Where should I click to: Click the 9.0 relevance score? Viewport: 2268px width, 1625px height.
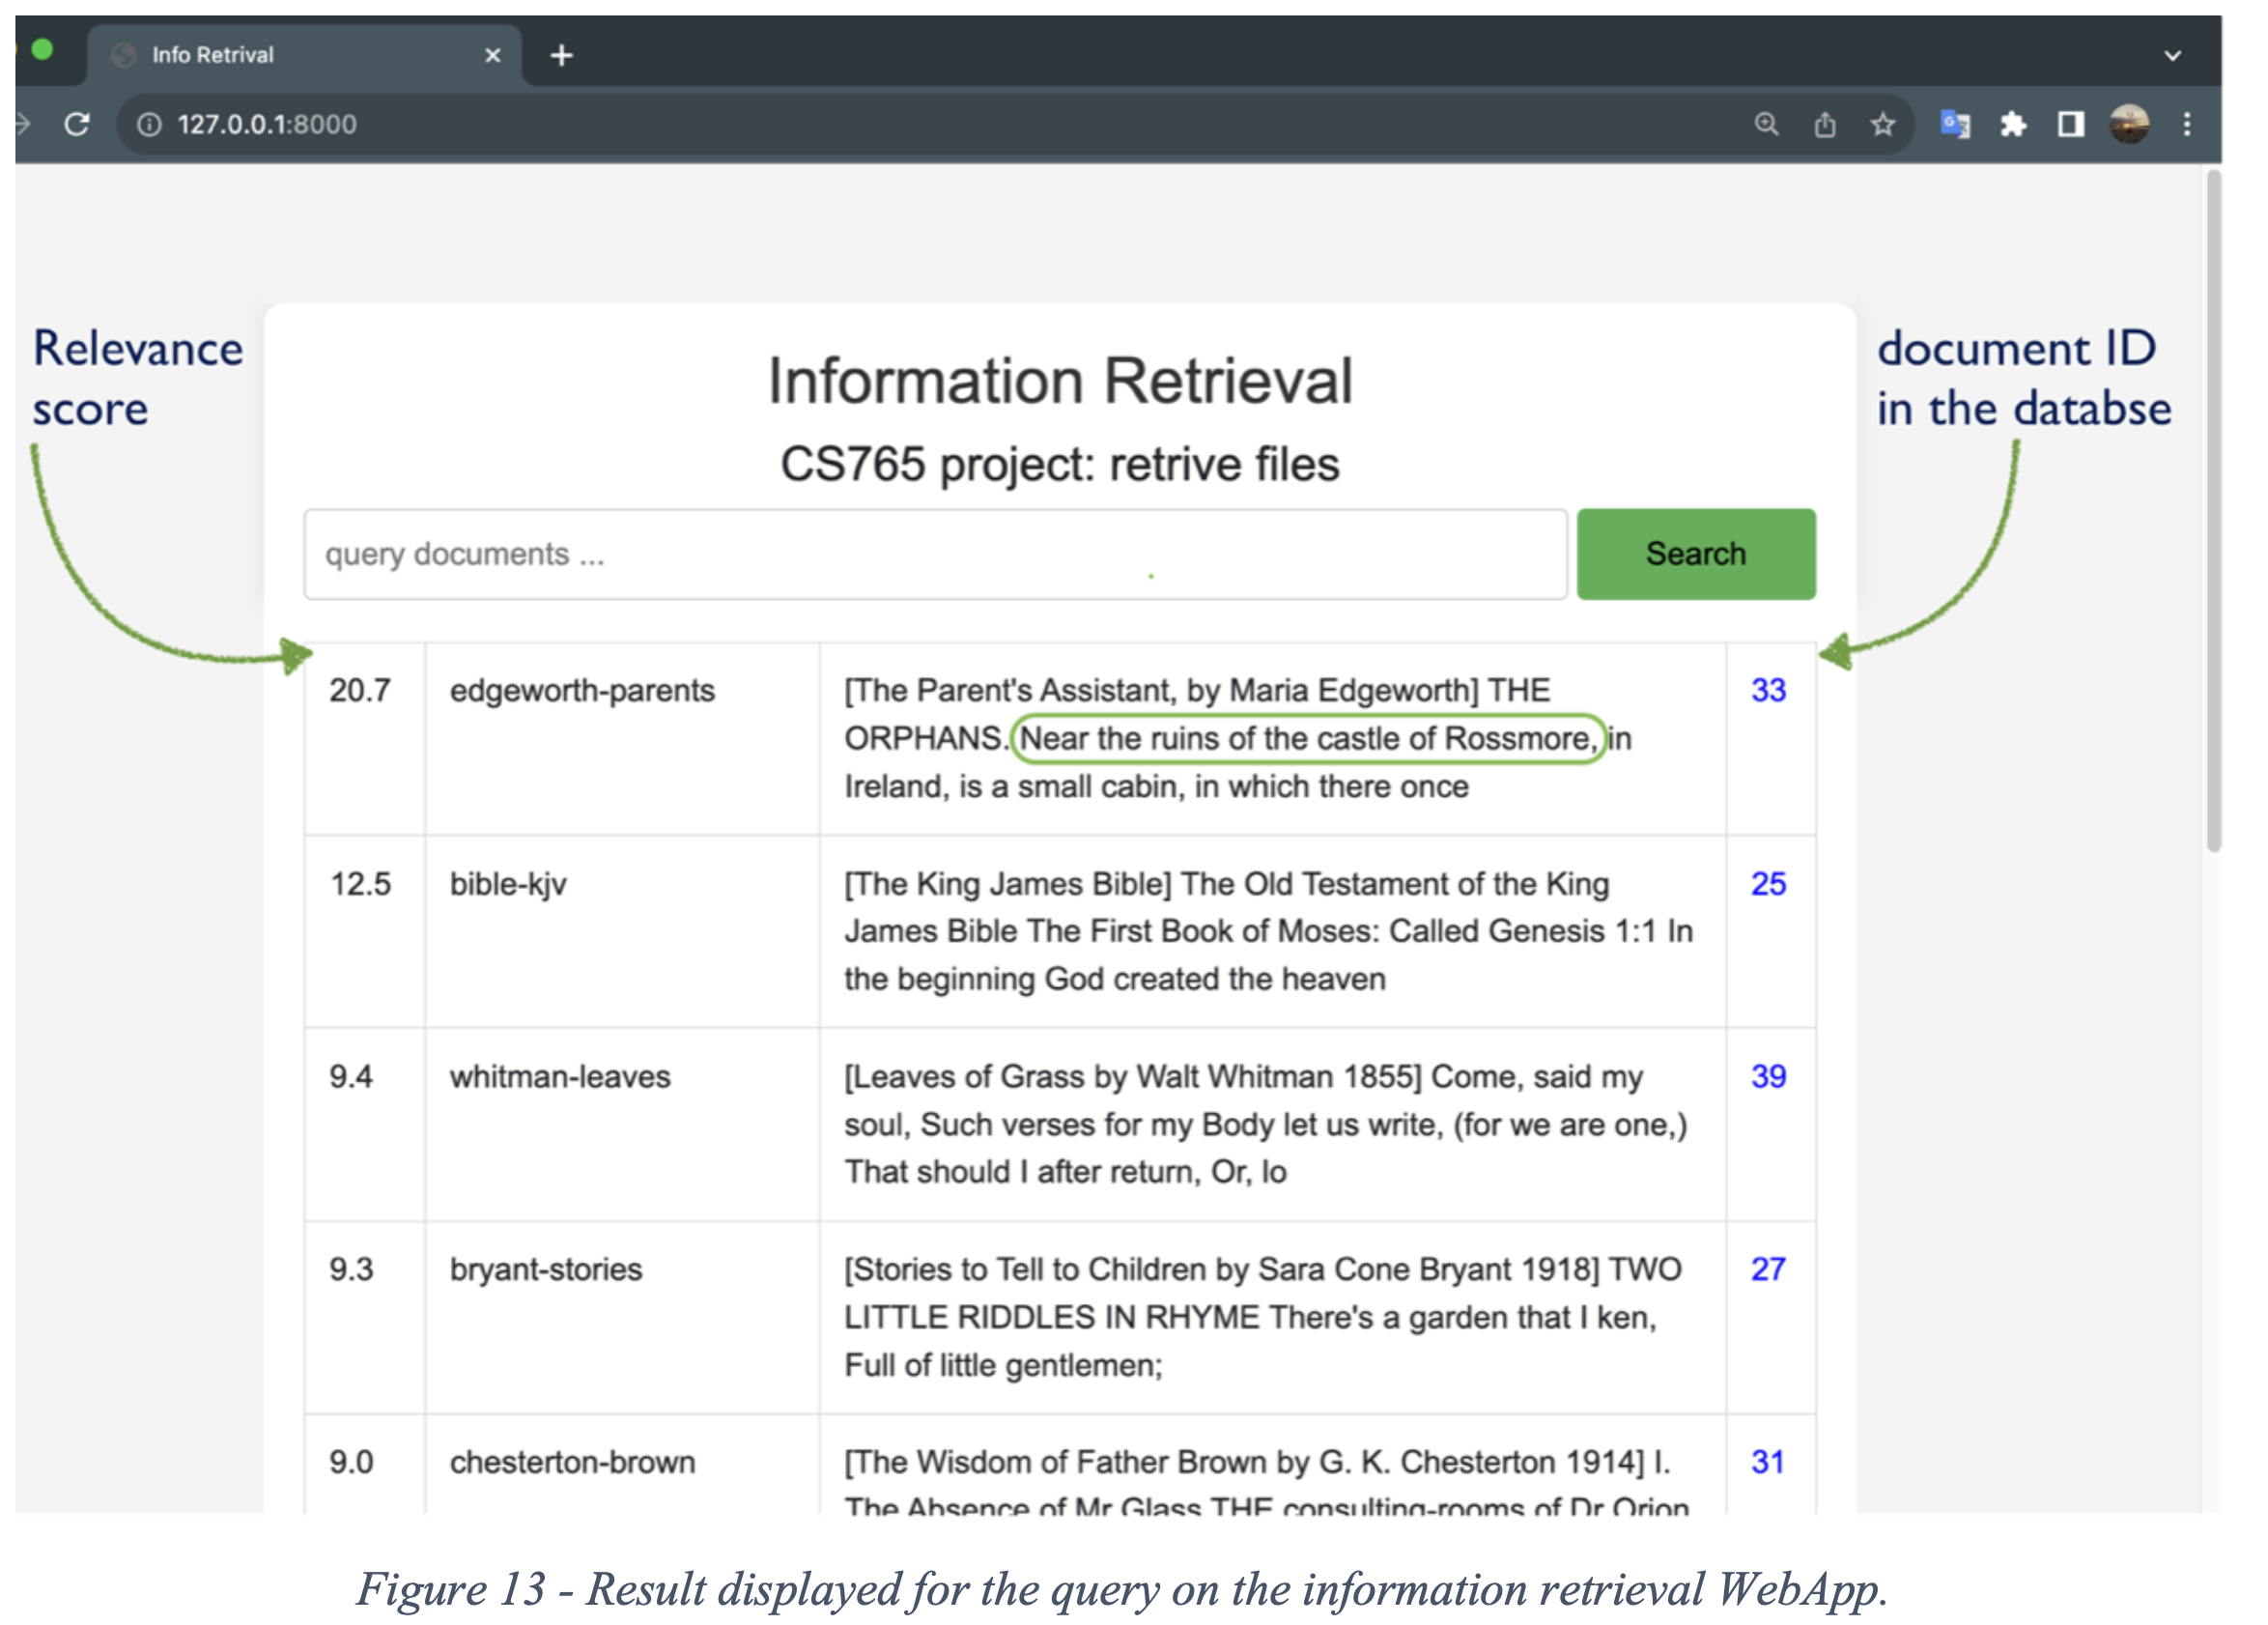point(351,1462)
